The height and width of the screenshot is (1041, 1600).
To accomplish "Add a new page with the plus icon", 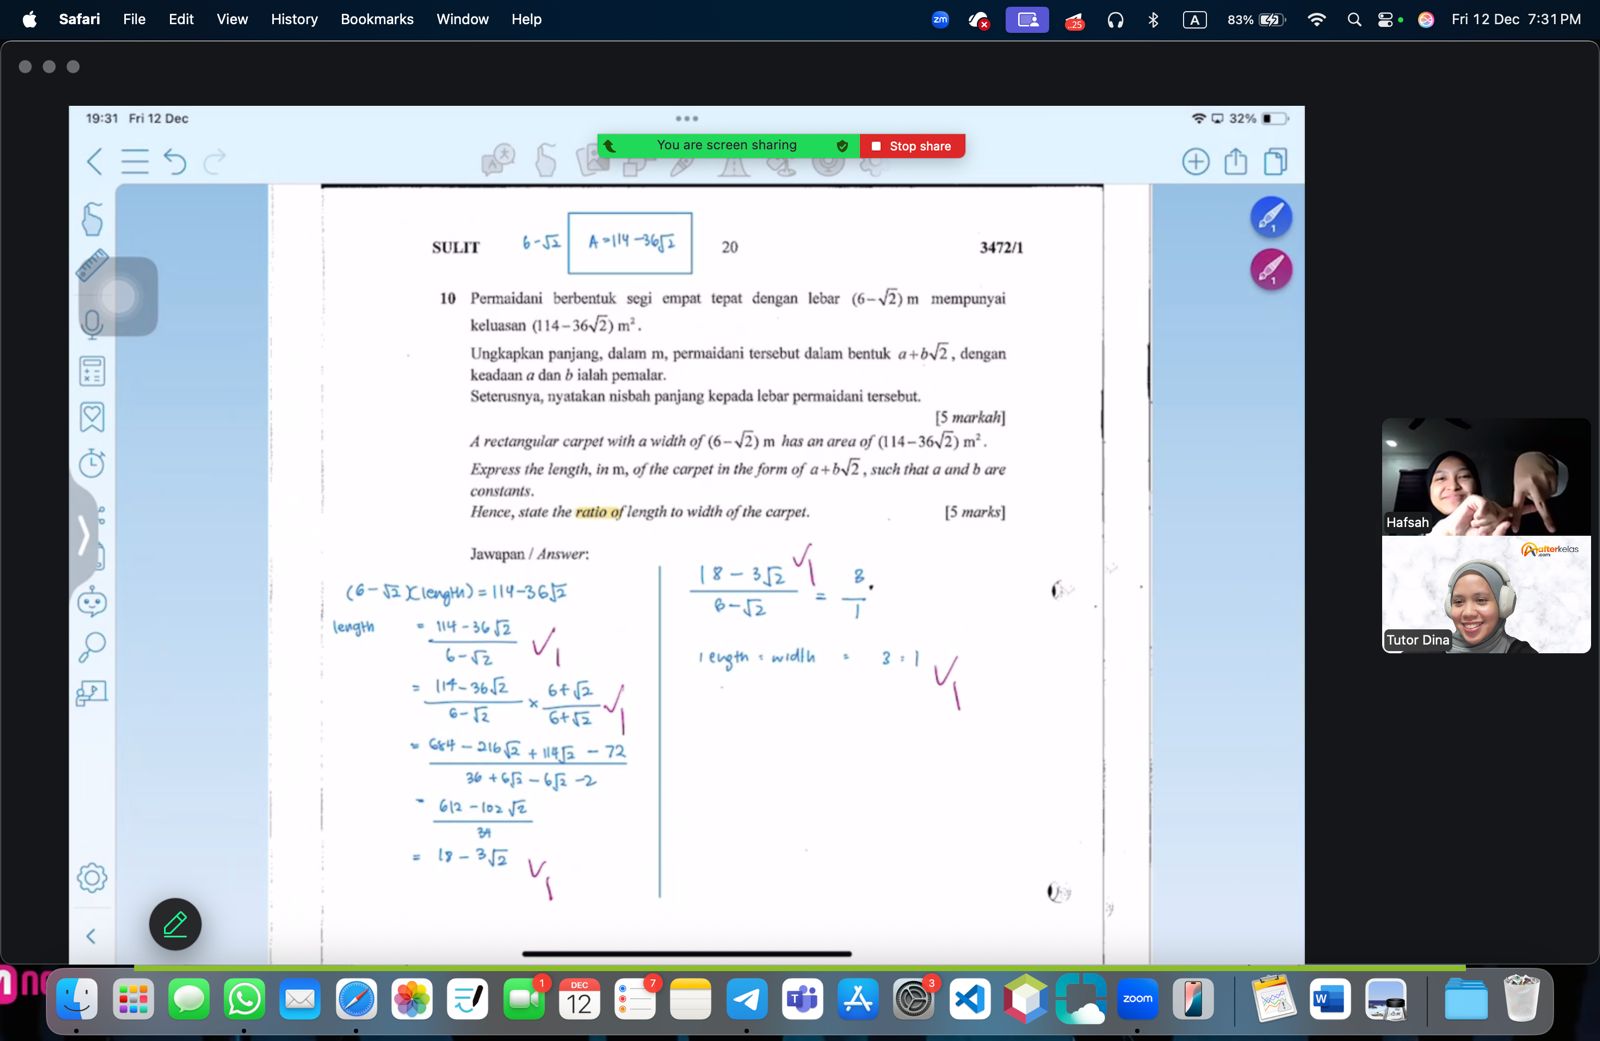I will coord(1195,161).
